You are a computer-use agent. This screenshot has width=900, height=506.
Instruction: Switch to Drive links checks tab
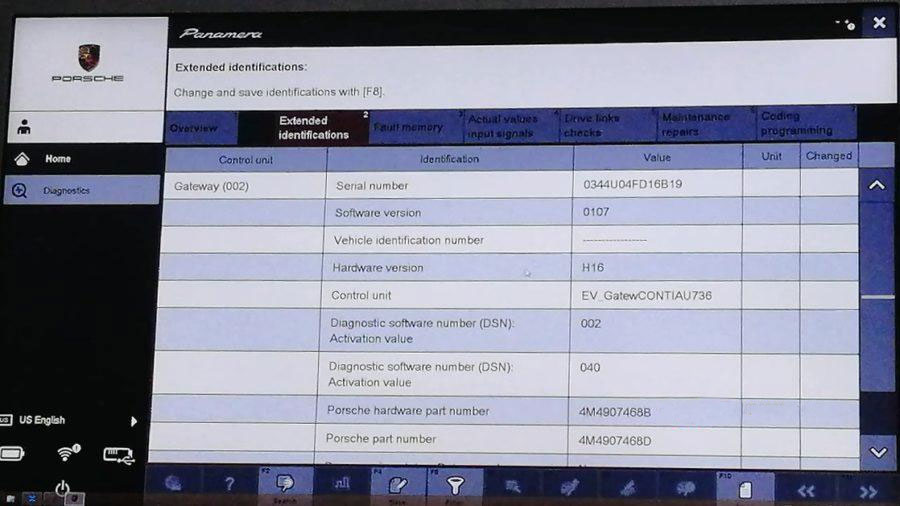click(608, 125)
